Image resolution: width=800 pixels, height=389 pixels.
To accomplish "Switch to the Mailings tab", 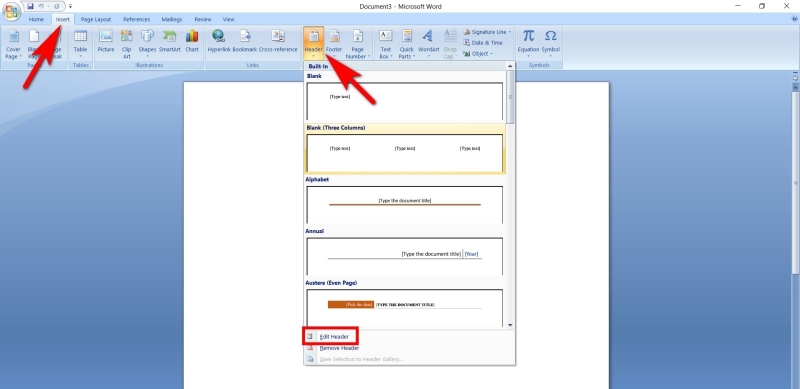I will pos(172,19).
